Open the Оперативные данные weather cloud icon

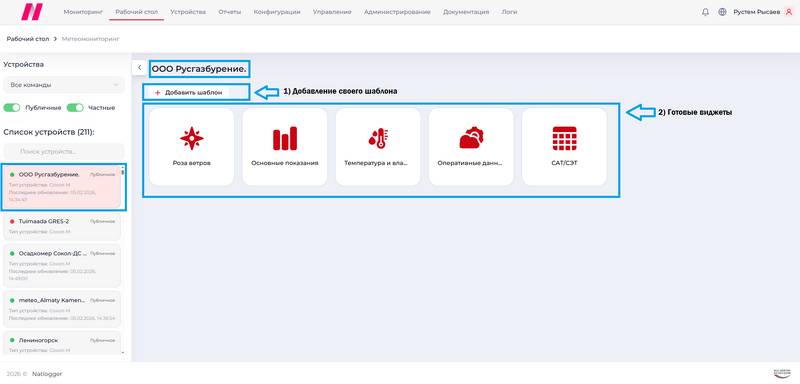click(x=471, y=138)
